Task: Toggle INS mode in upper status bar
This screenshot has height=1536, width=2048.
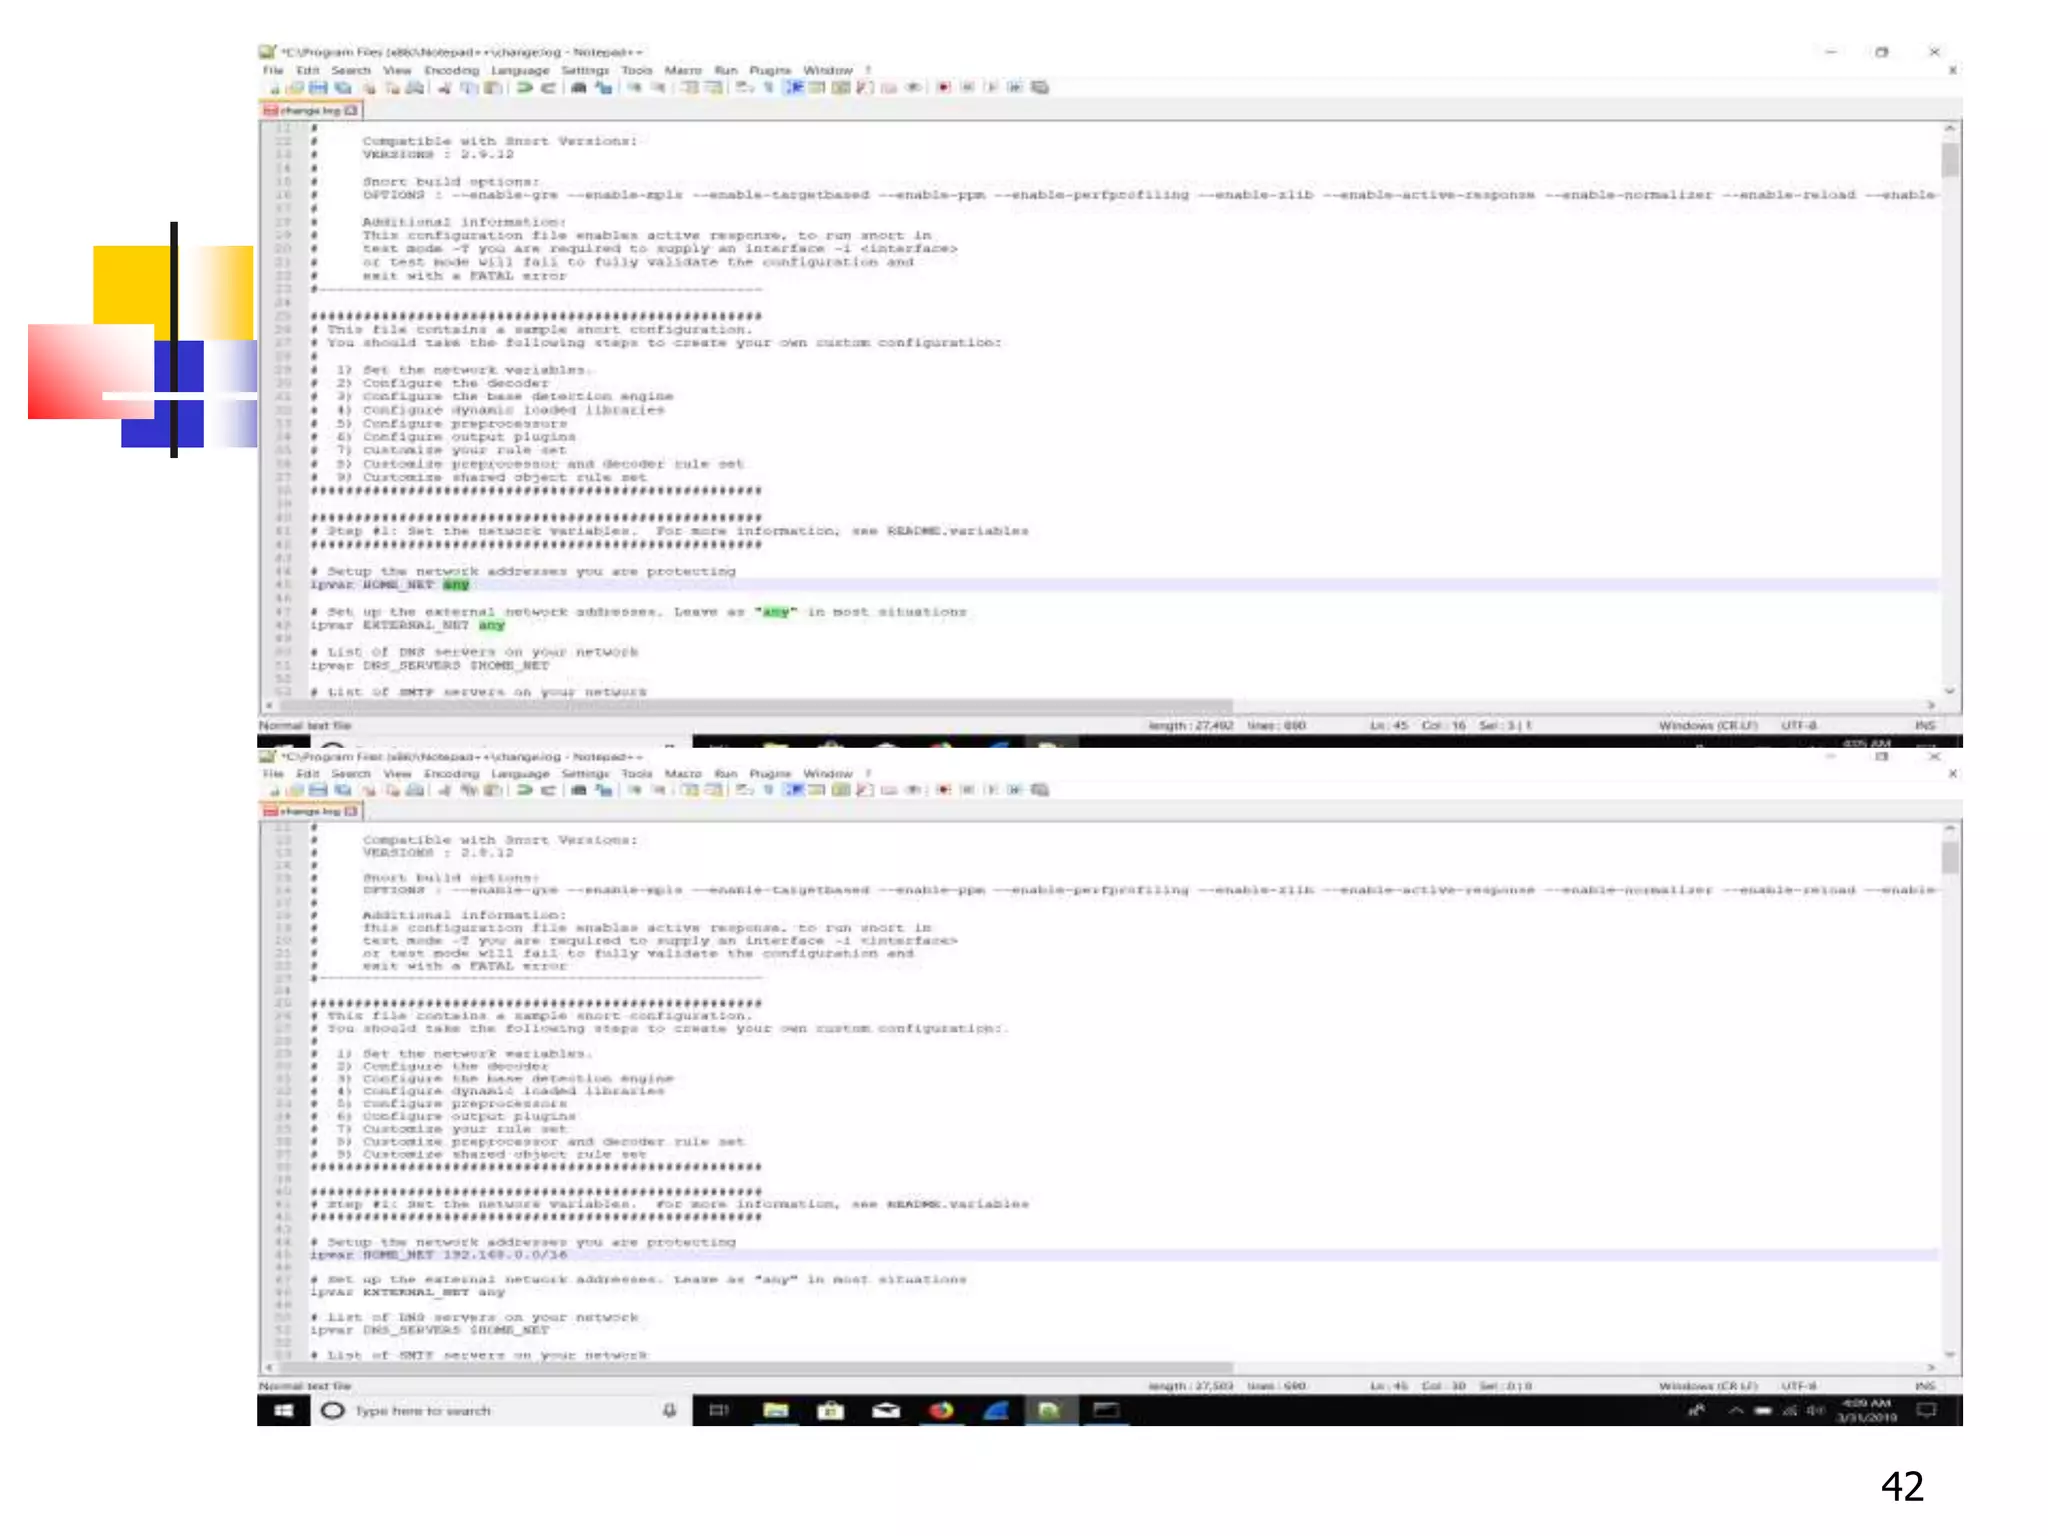Action: click(1925, 726)
